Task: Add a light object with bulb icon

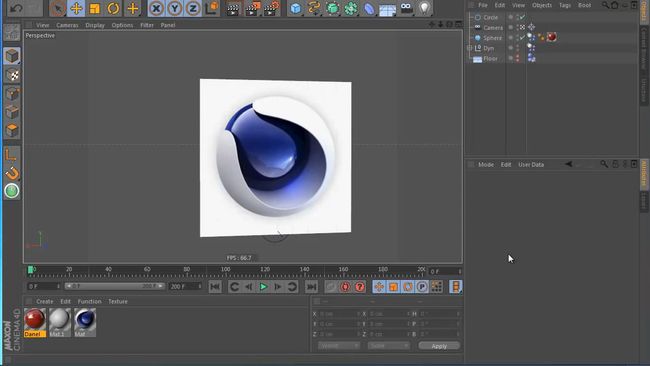Action: click(x=424, y=8)
